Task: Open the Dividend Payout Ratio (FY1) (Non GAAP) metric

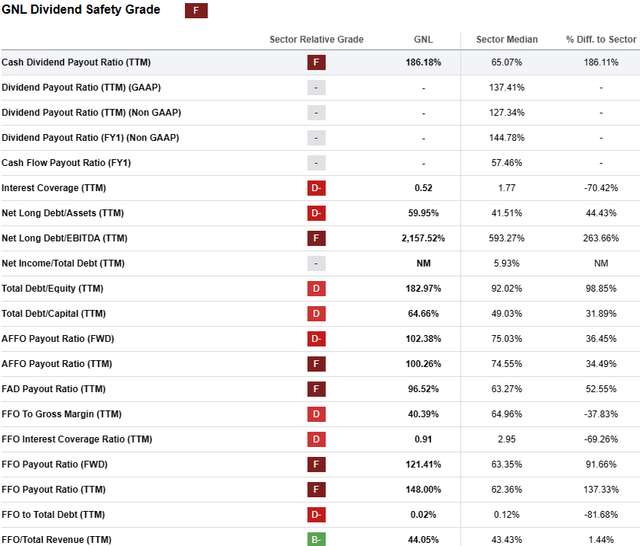Action: [90, 138]
